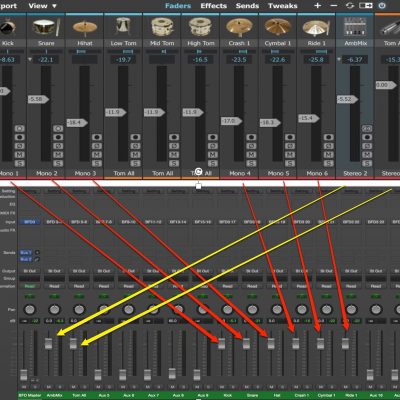Screen dimensions: 400x400
Task: Select the Snare drum icon
Action: pos(46,27)
